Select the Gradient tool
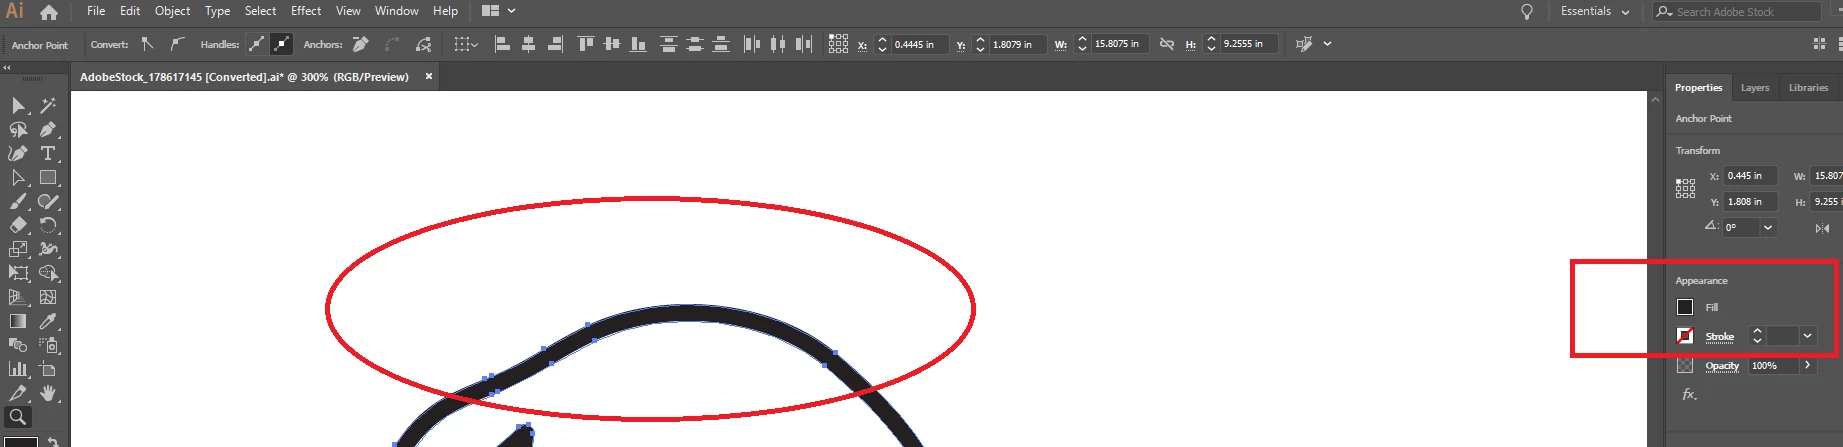Image resolution: width=1843 pixels, height=447 pixels. tap(18, 321)
